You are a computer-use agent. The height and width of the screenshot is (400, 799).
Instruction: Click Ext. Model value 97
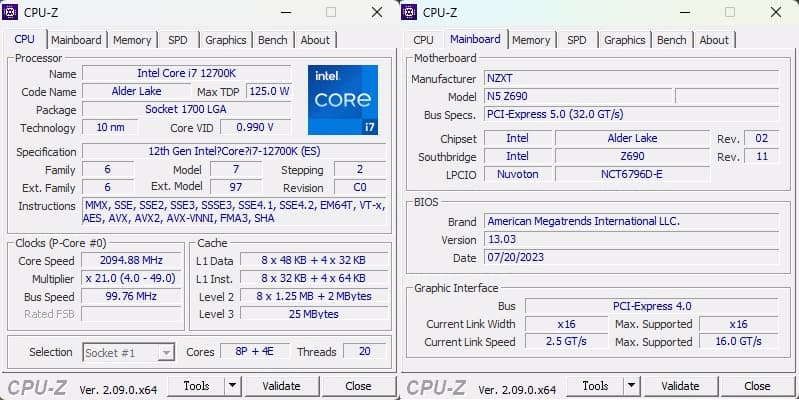pyautogui.click(x=236, y=187)
